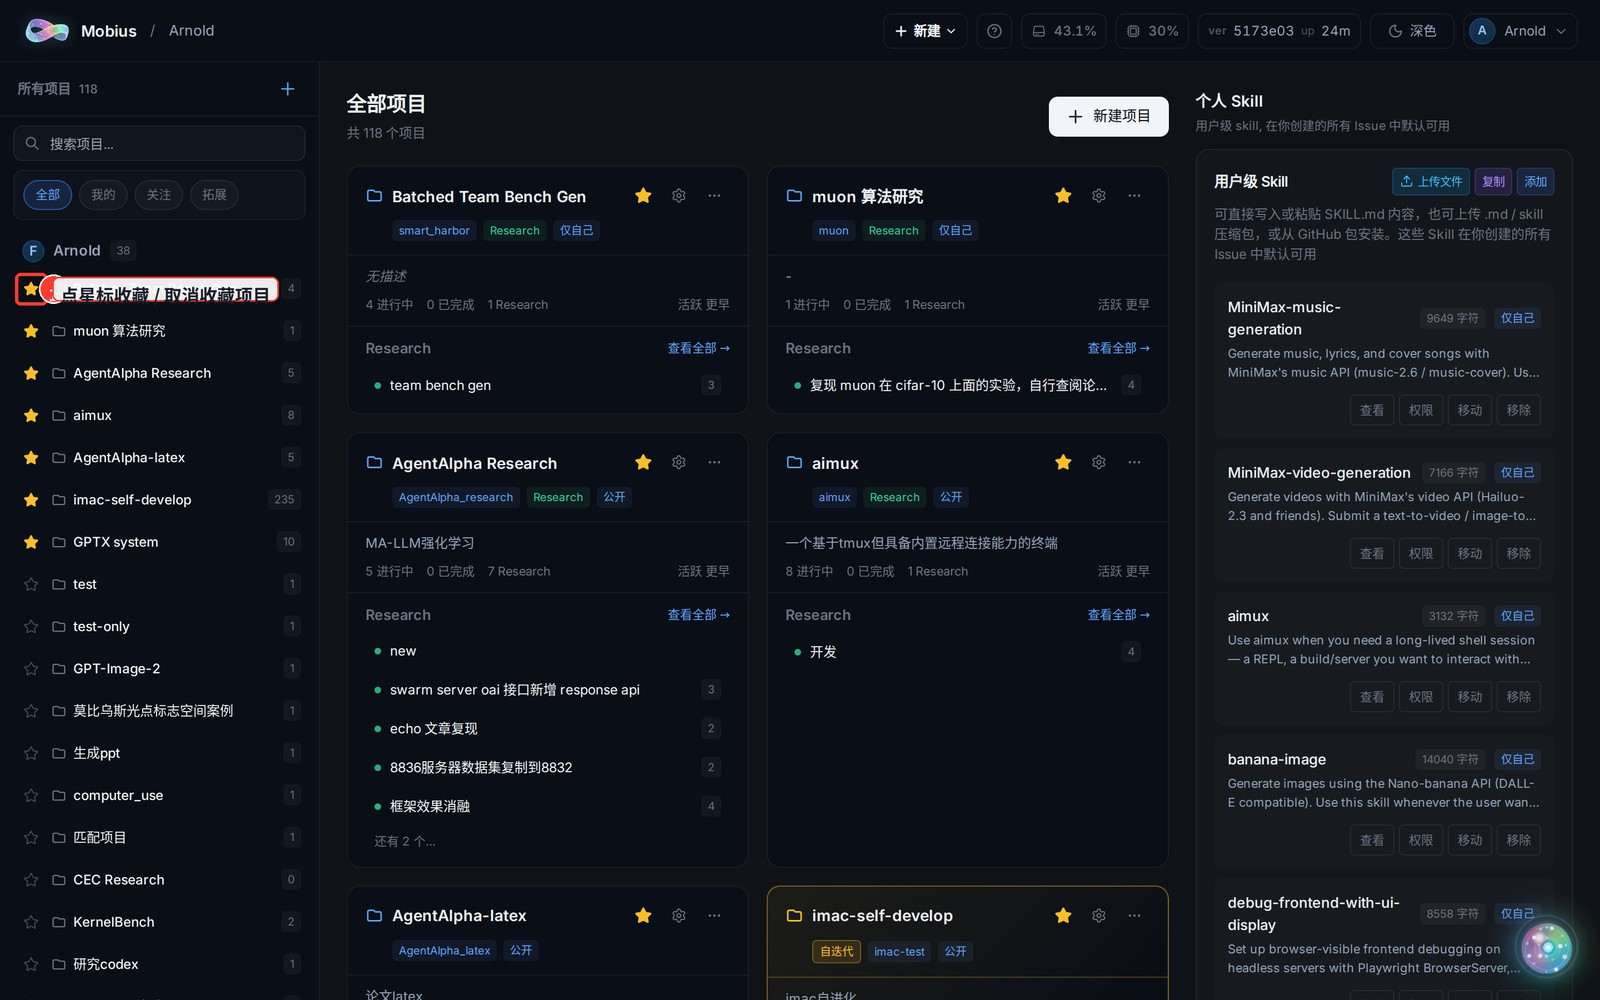The width and height of the screenshot is (1600, 1000).
Task: Open 查看全部 link on AgentAlpha Research card
Action: pyautogui.click(x=698, y=615)
